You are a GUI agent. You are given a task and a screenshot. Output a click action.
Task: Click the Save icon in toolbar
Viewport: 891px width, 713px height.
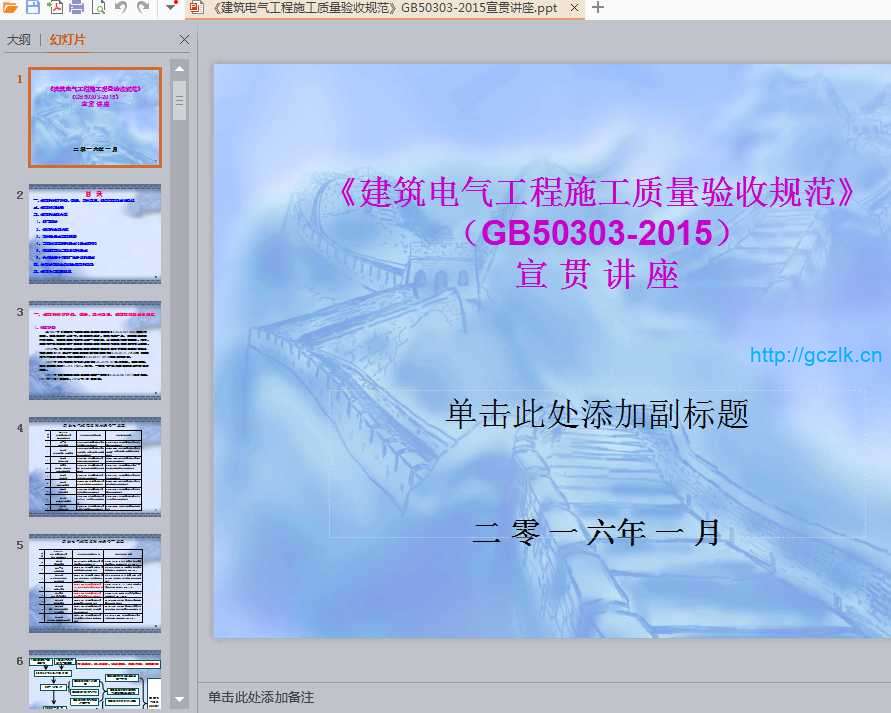pos(32,8)
